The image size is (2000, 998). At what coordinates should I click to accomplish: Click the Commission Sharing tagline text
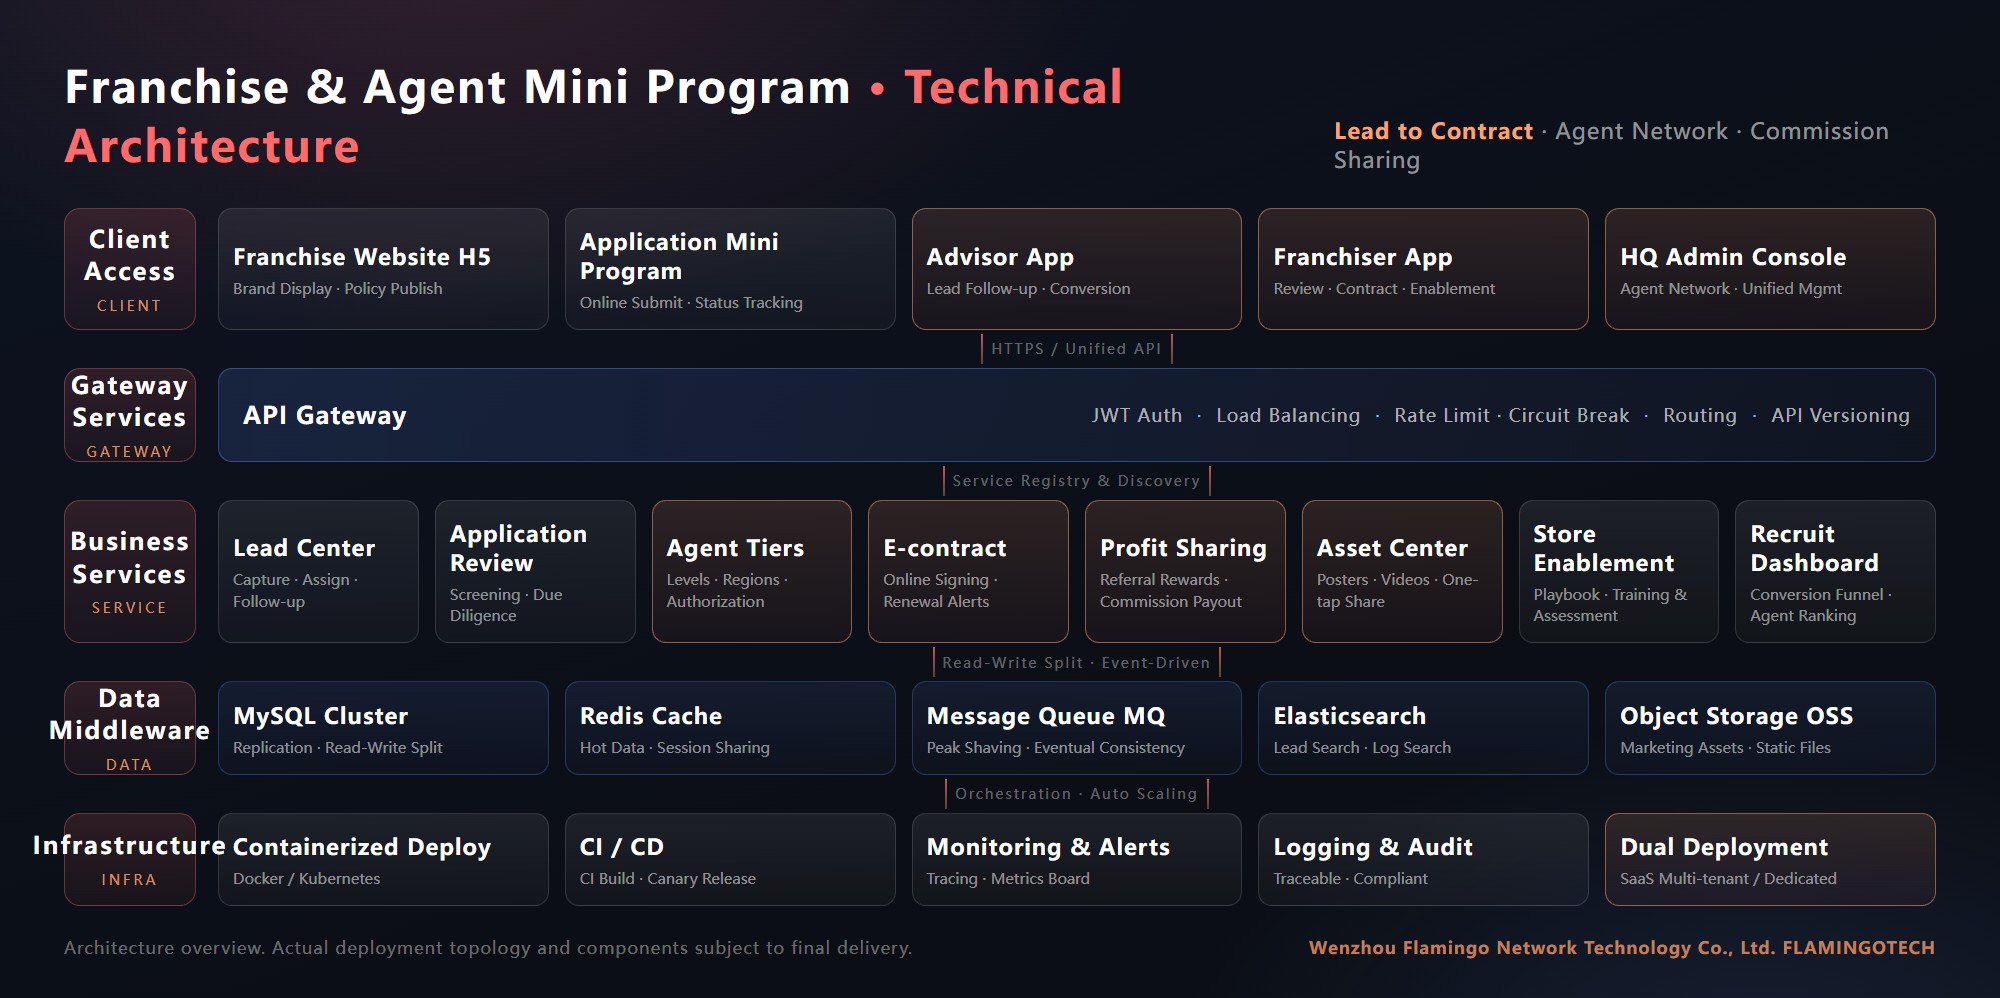[1611, 146]
